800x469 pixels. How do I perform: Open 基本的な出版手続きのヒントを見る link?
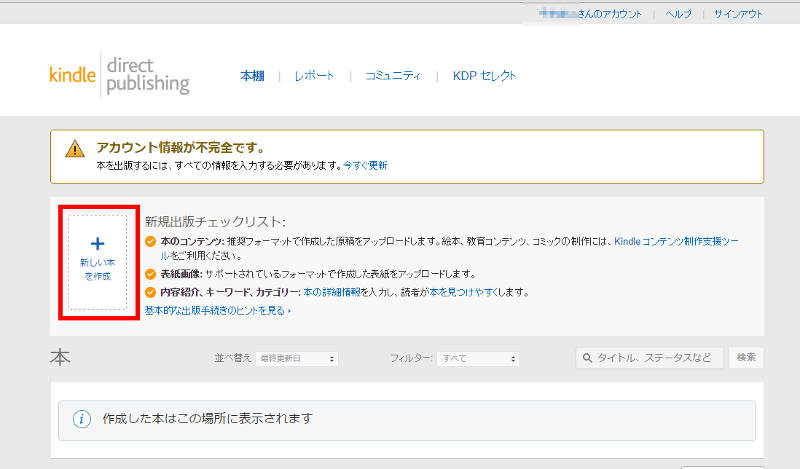[x=218, y=310]
